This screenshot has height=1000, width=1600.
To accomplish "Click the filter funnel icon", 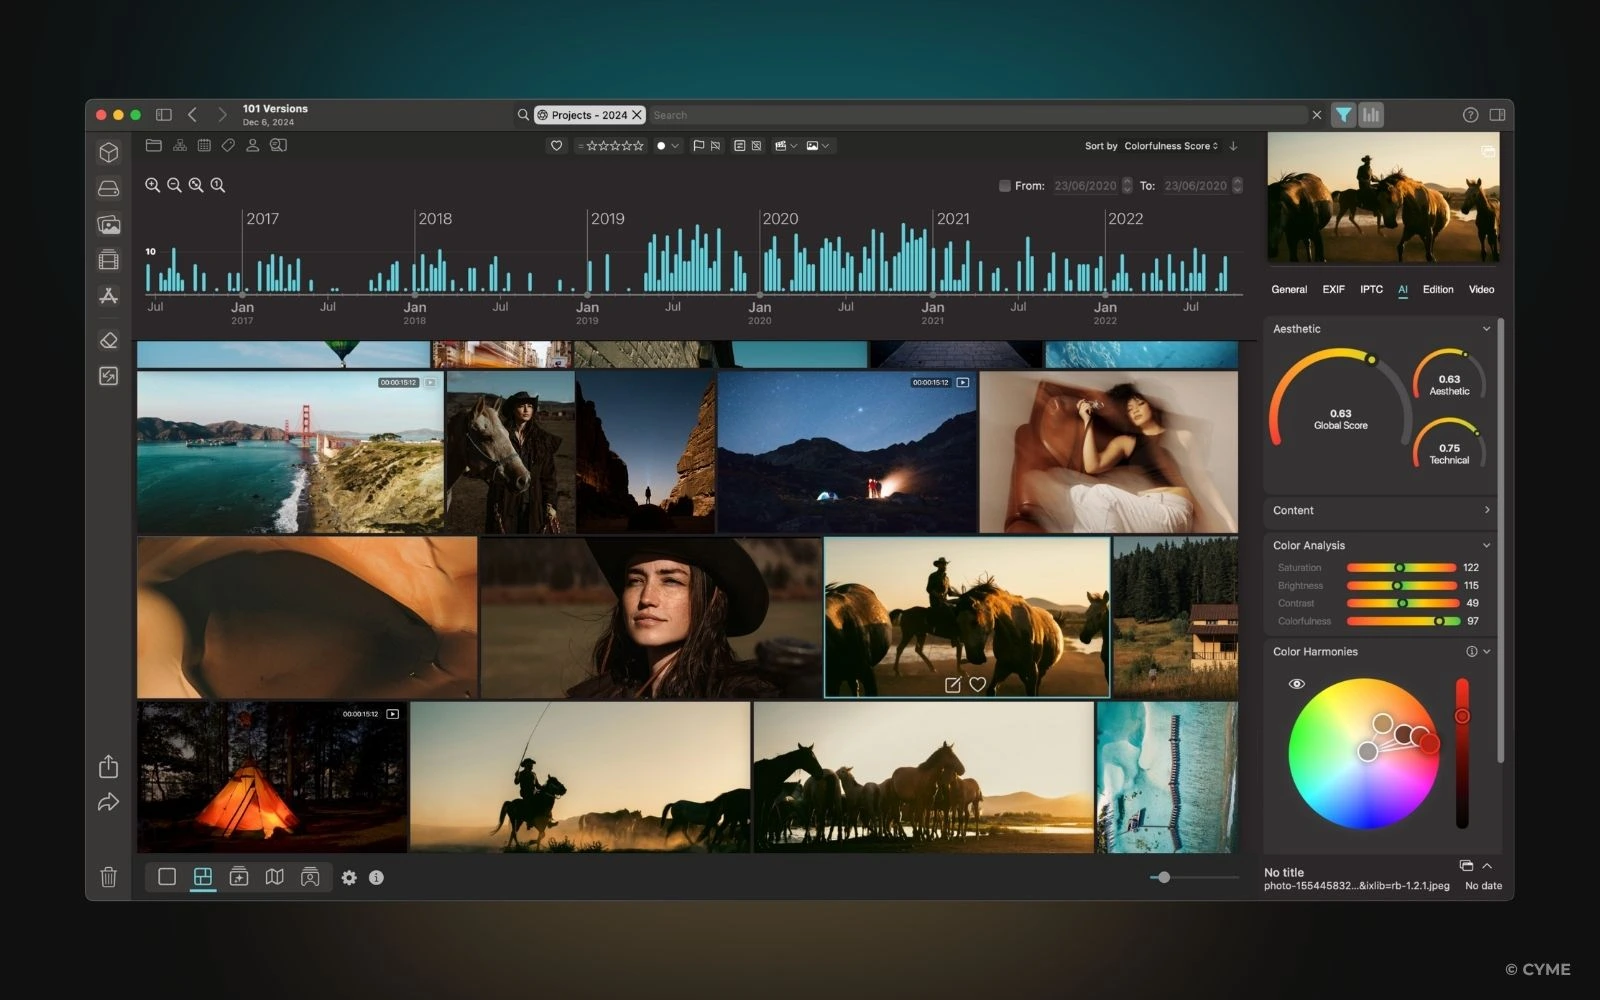I will tap(1343, 115).
